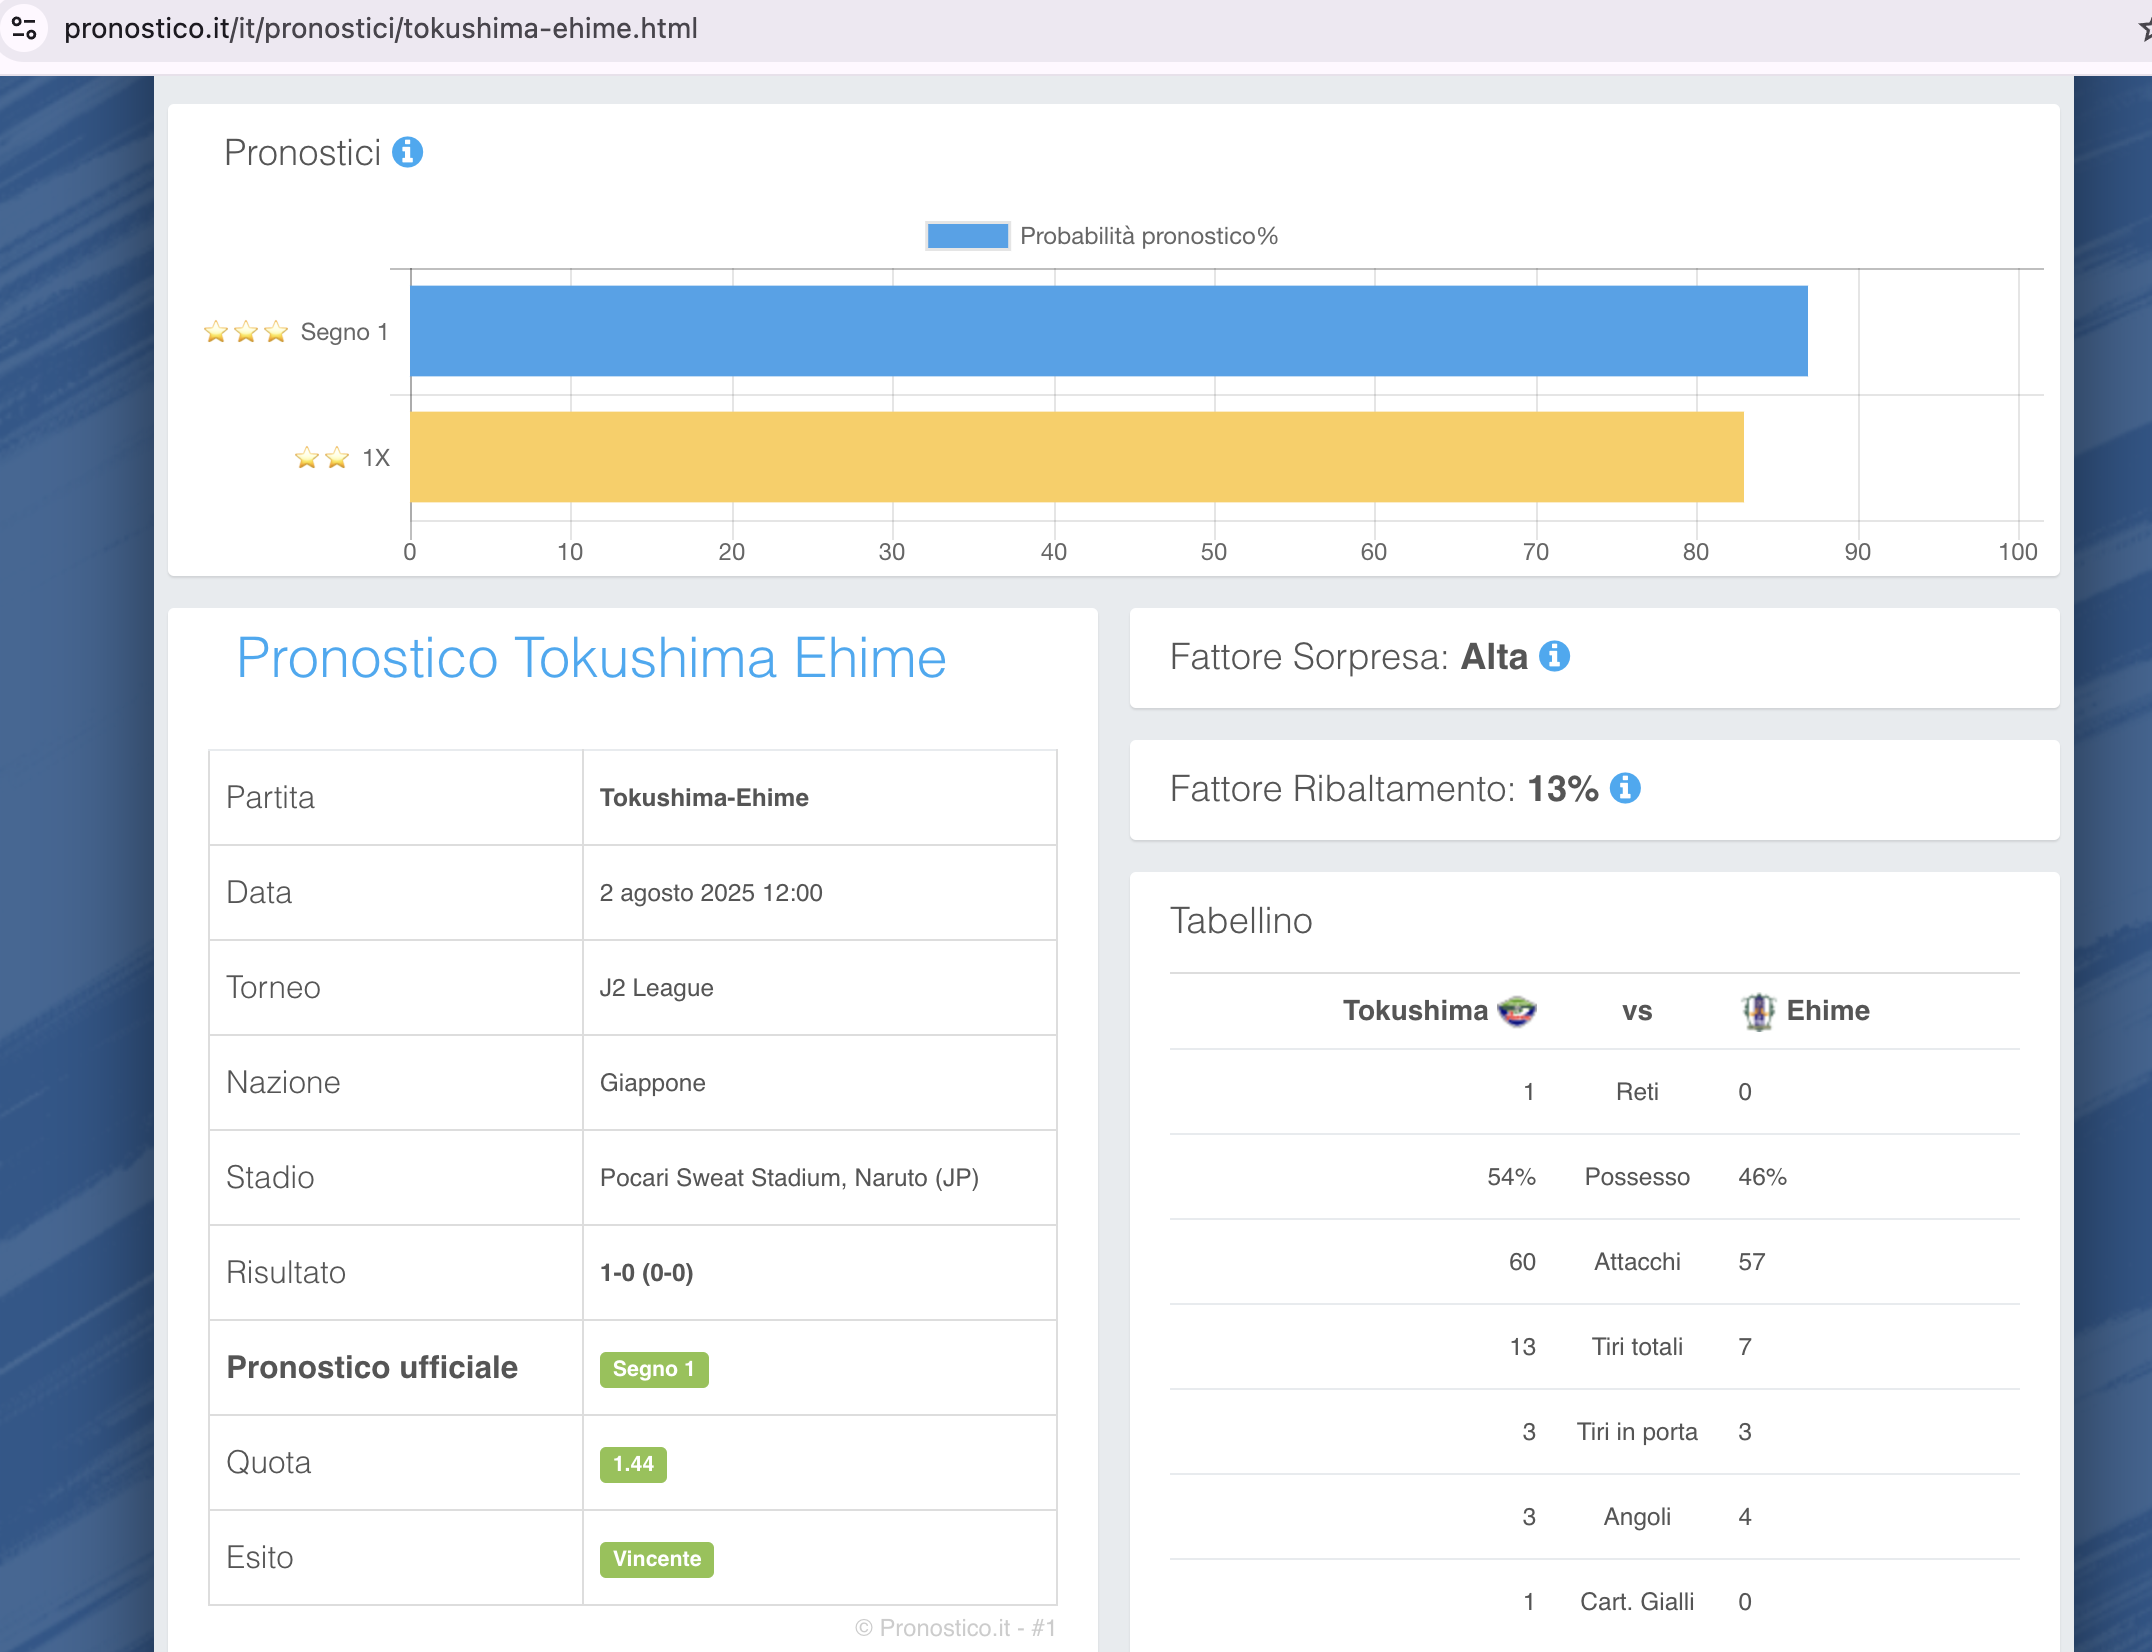Click the yellow 1X probability bar

pyautogui.click(x=1077, y=457)
